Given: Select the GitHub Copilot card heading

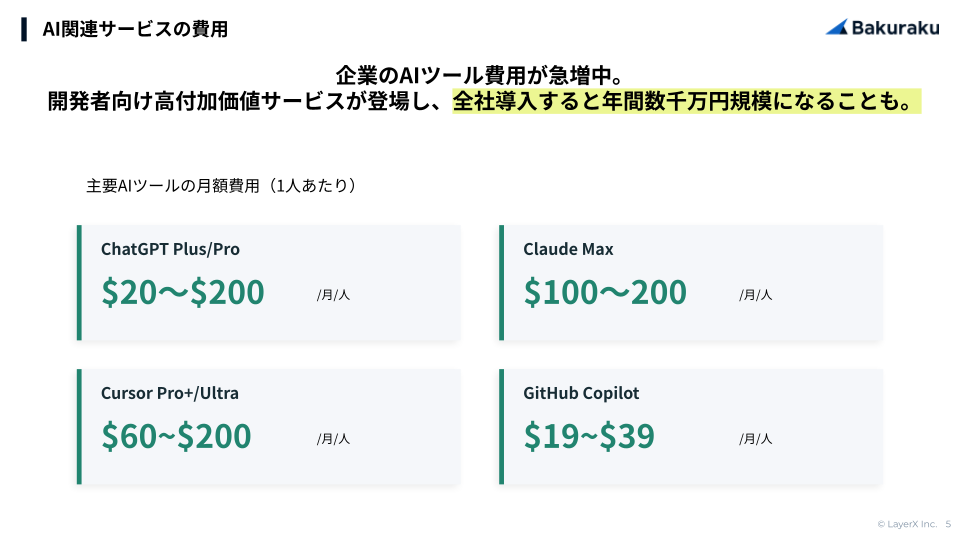Looking at the screenshot, I should [x=581, y=393].
